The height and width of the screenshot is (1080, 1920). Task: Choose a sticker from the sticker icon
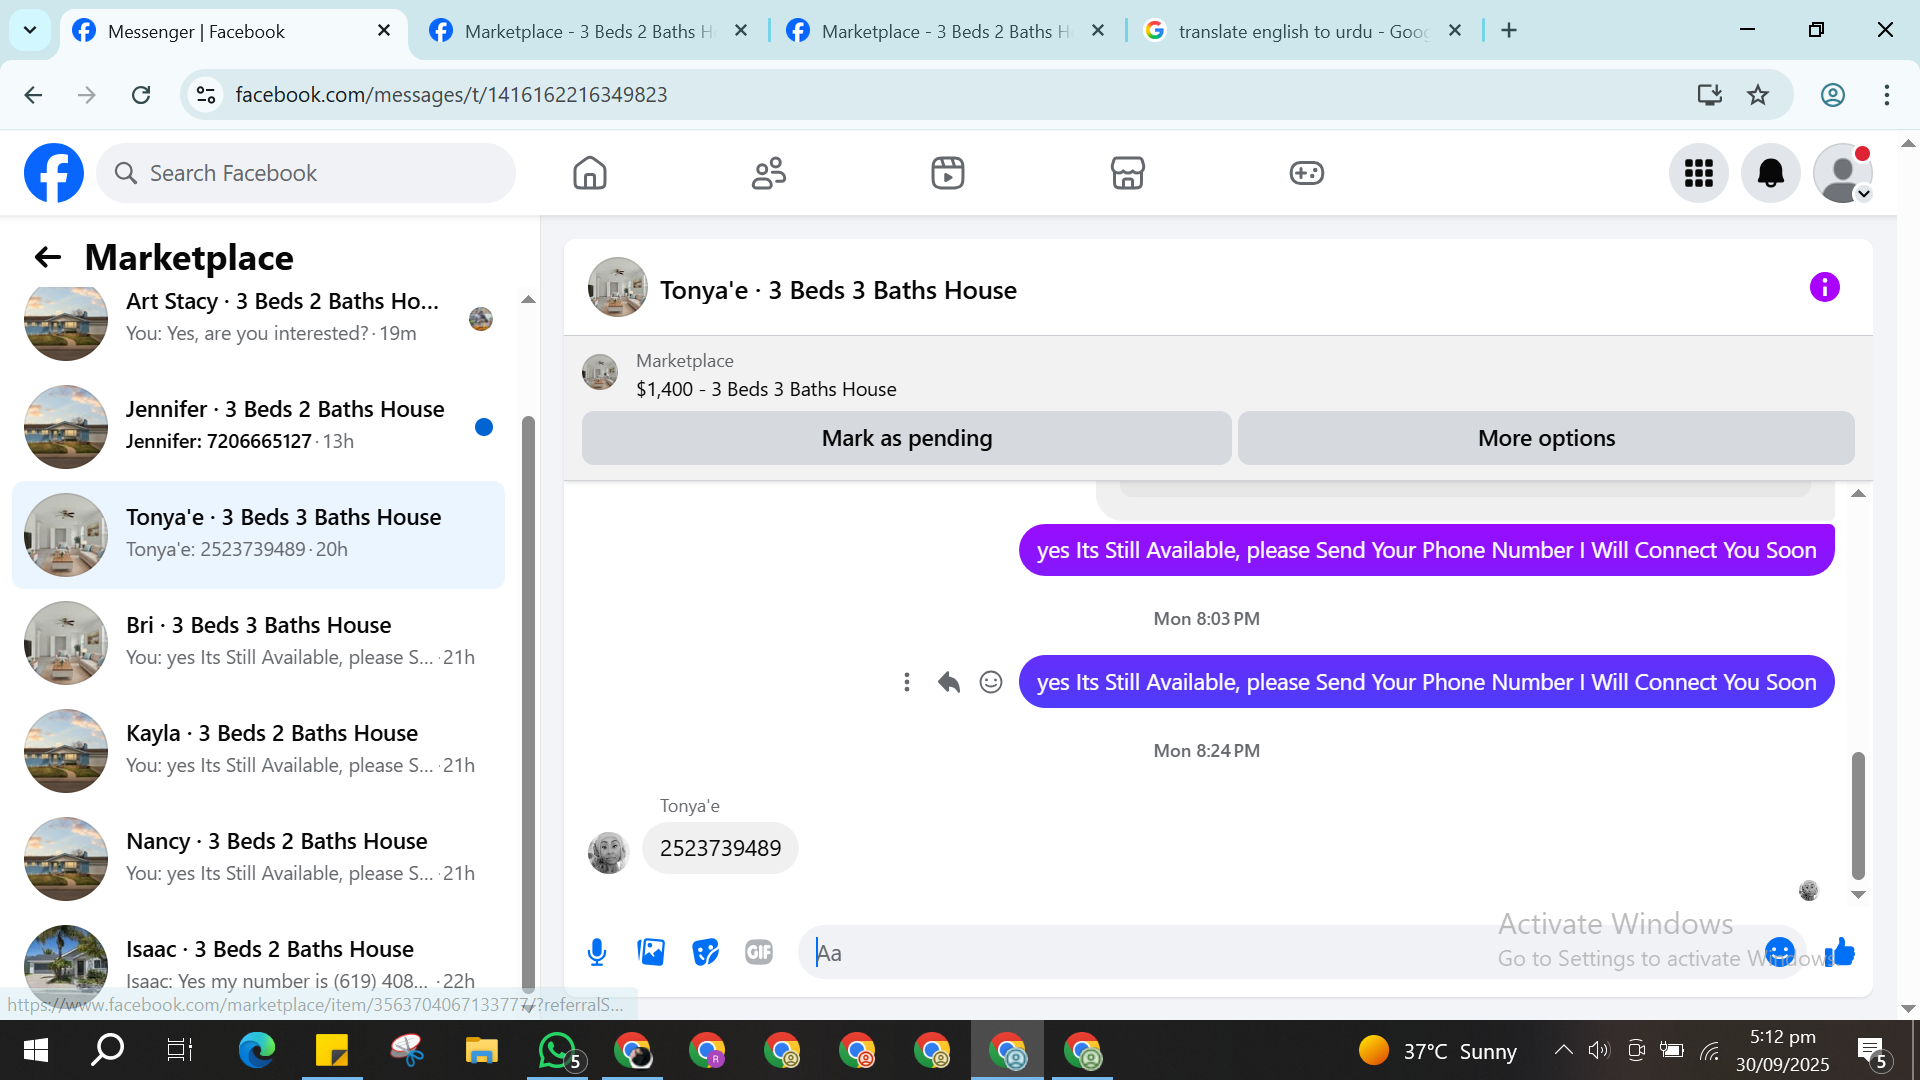point(705,952)
